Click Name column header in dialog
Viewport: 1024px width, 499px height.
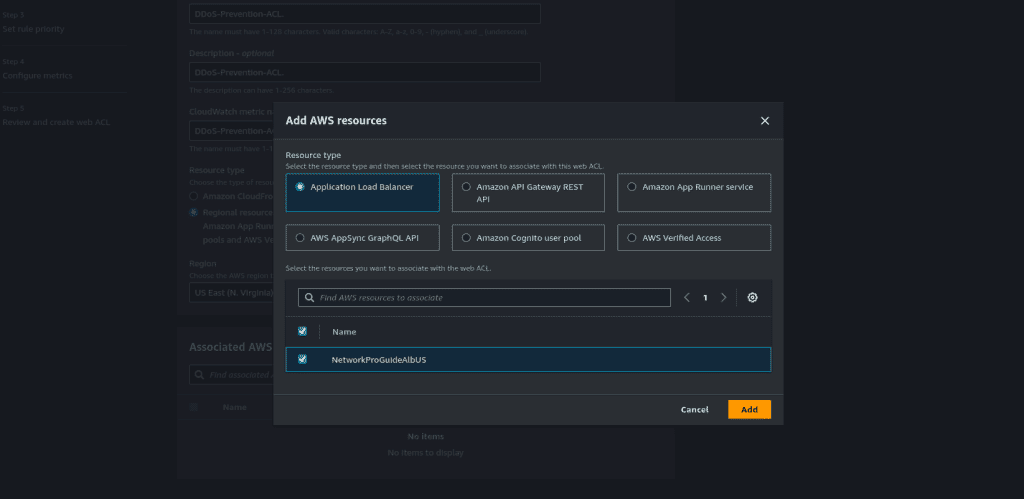point(344,332)
